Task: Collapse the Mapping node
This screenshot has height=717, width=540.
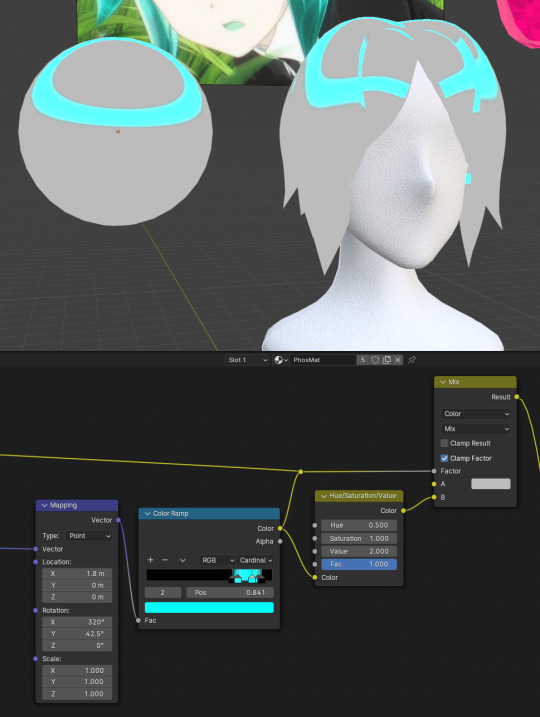Action: (44, 505)
